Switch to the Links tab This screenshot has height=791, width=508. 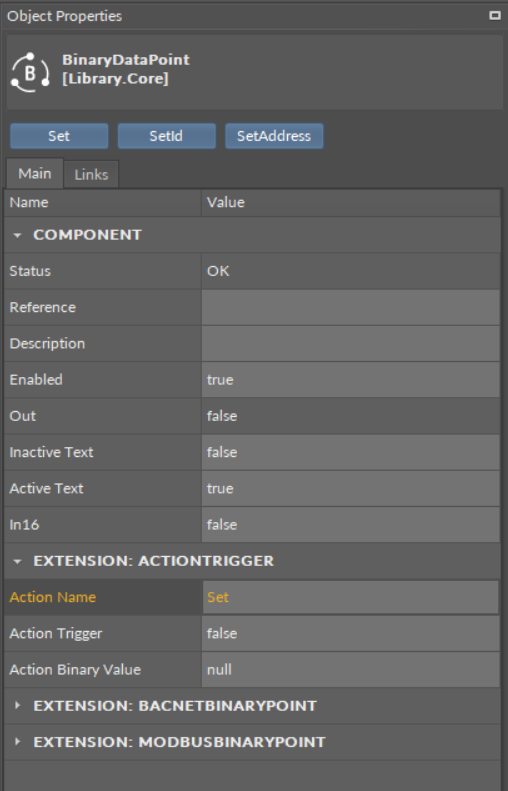pos(91,175)
